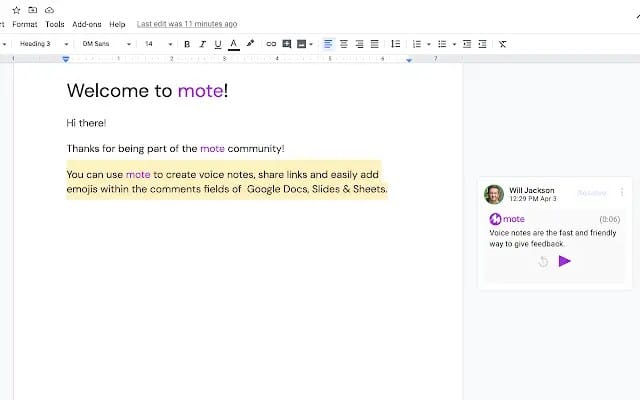This screenshot has height=400, width=640.
Task: Resolve Will Jackson's comment
Action: pos(592,192)
